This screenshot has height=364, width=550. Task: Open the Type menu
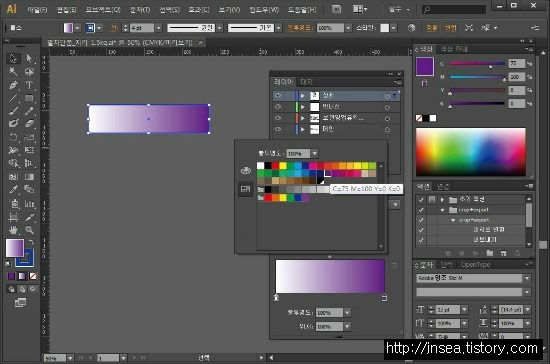tap(140, 9)
